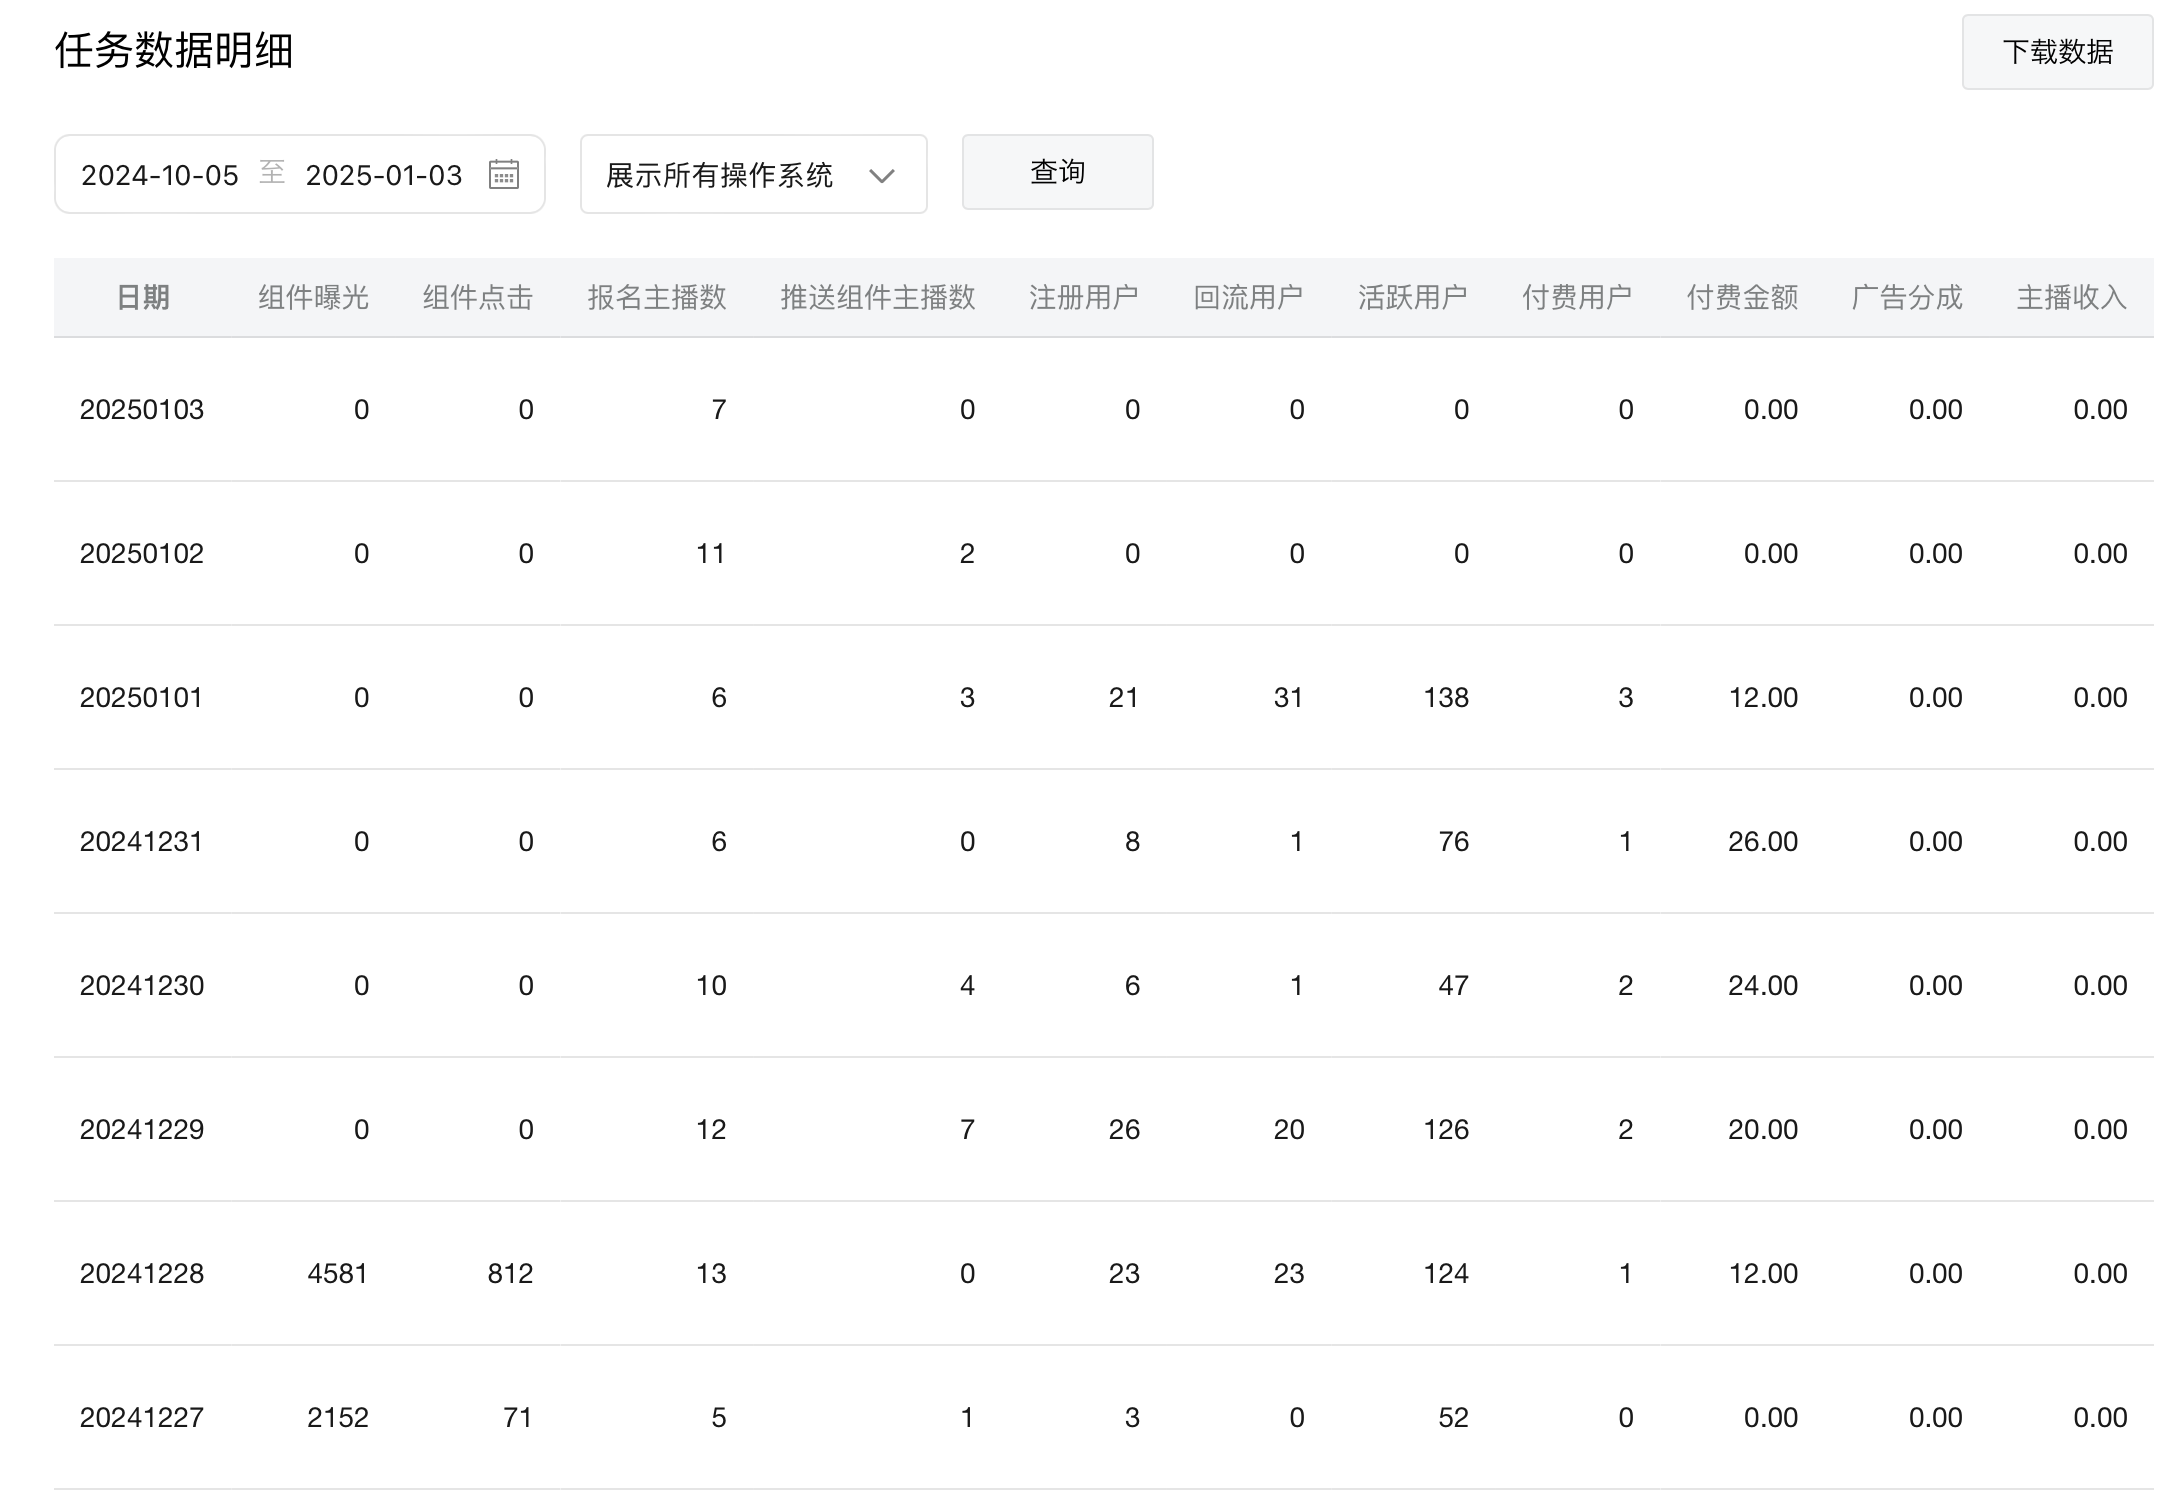This screenshot has width=2170, height=1494.
Task: Select the 20241228 date row
Action: click(141, 1273)
